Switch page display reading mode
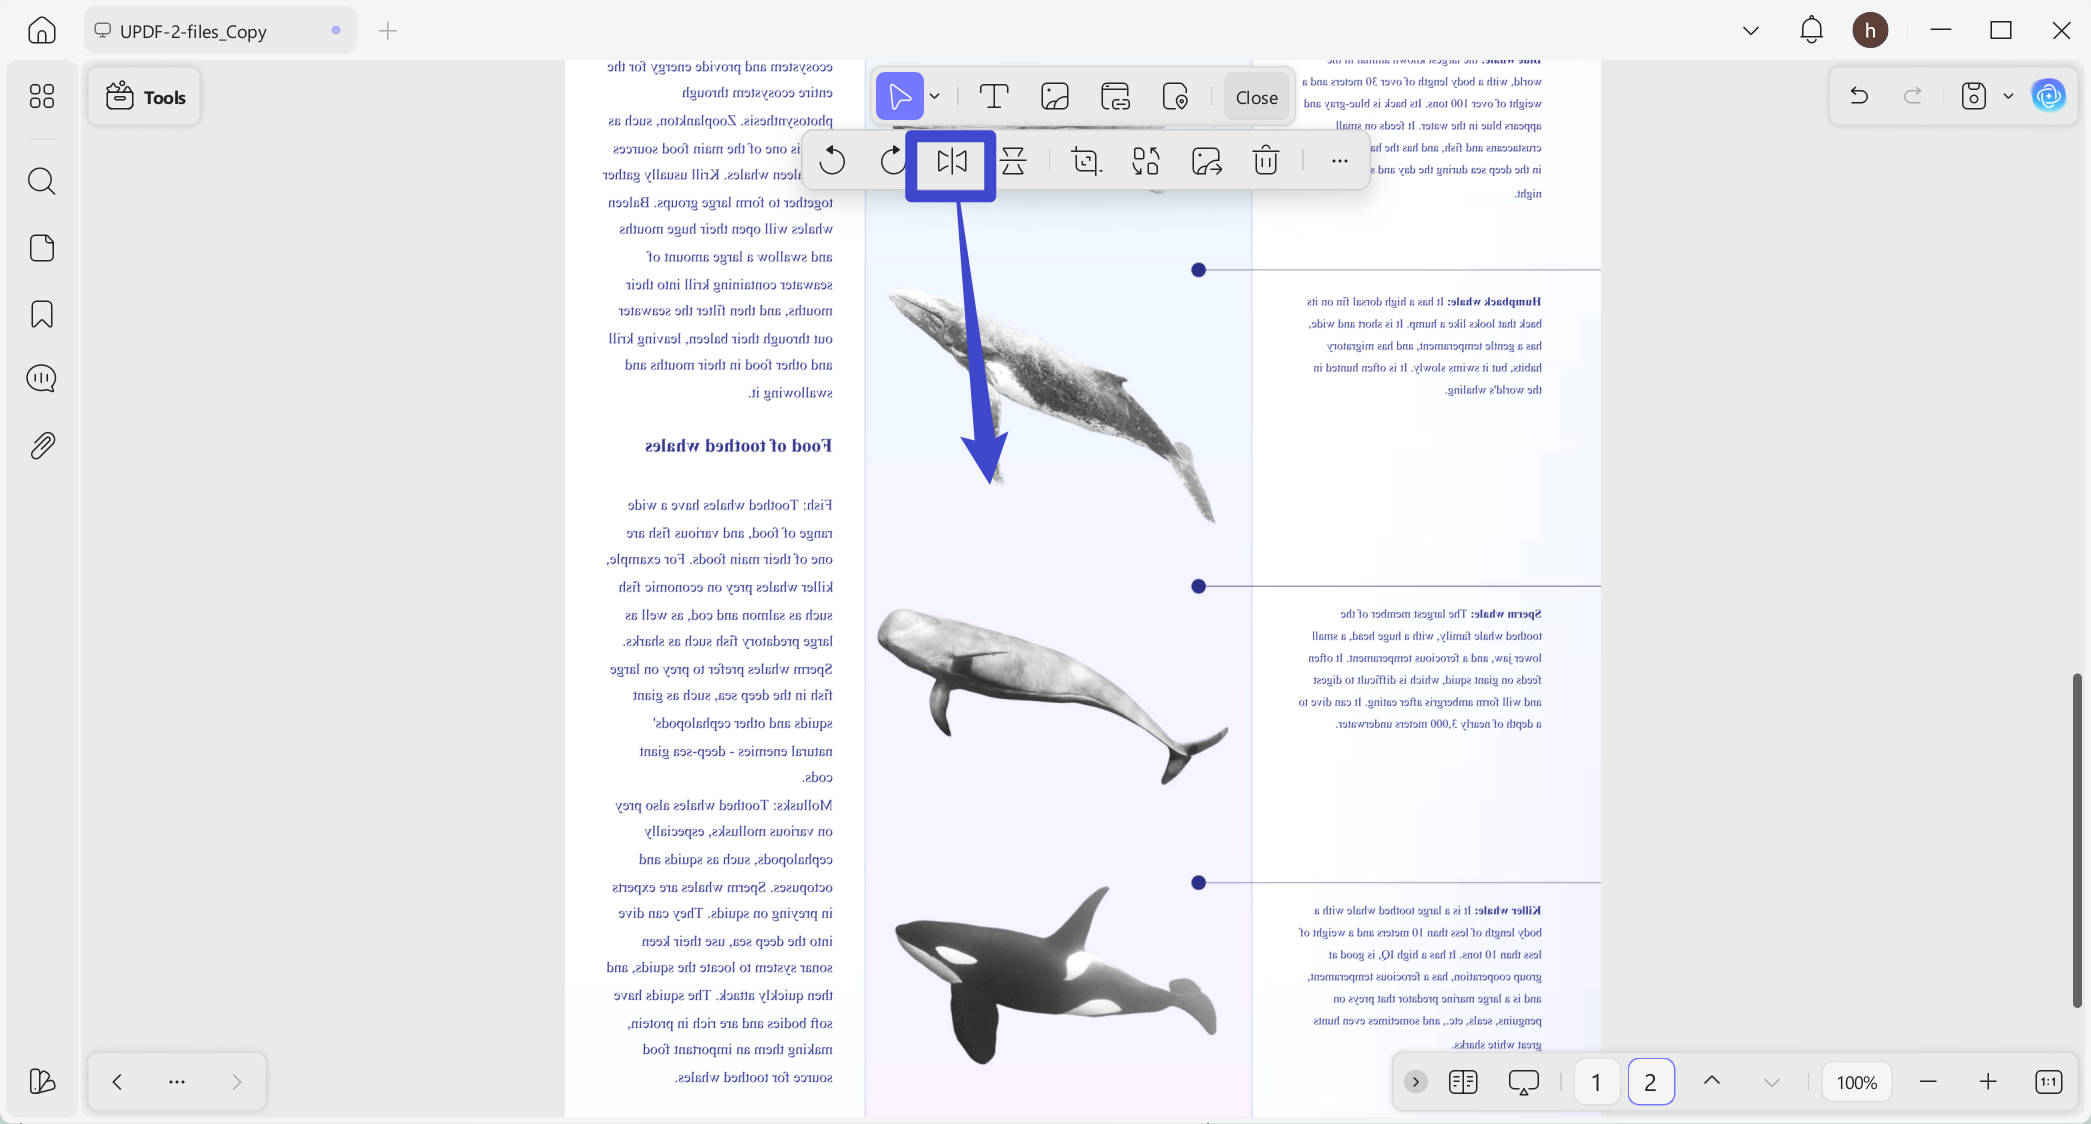 pos(1463,1082)
